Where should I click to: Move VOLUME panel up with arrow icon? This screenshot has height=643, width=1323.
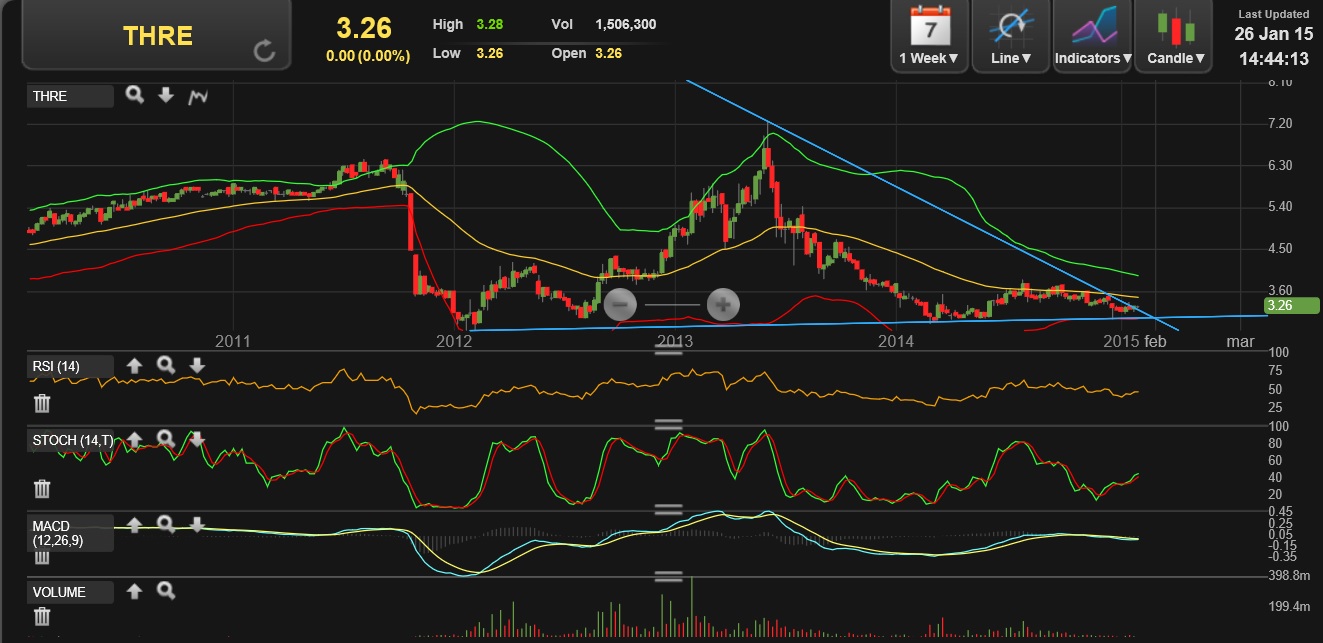click(135, 592)
